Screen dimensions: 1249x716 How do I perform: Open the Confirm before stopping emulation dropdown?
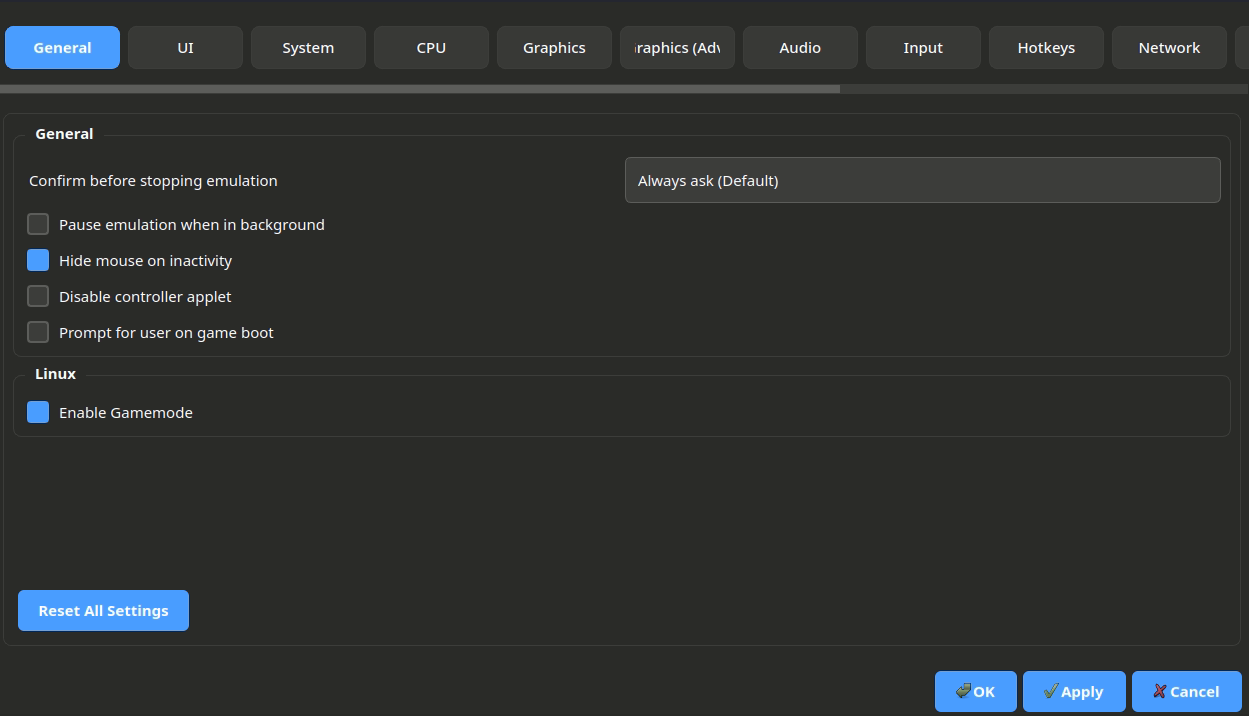(922, 180)
